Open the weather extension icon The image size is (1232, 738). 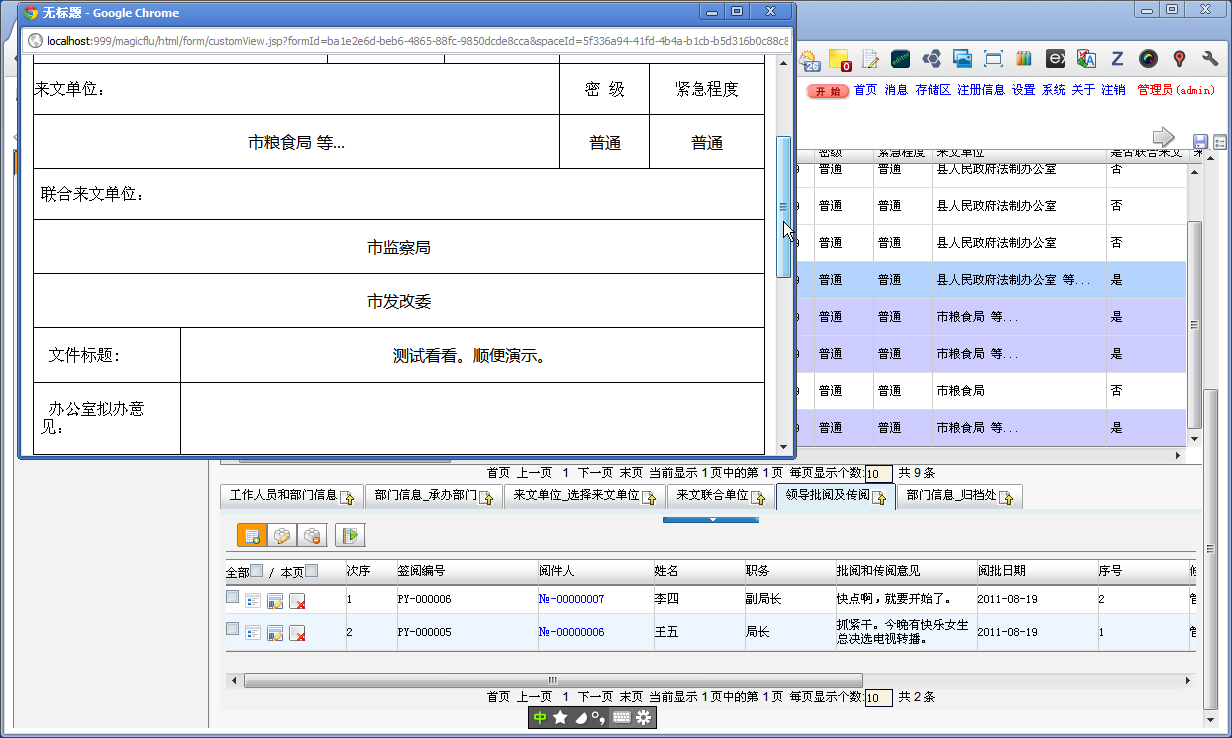point(809,60)
